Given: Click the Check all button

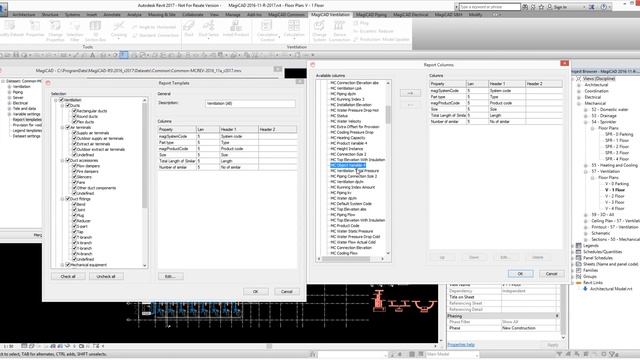Looking at the screenshot, I should (x=68, y=276).
